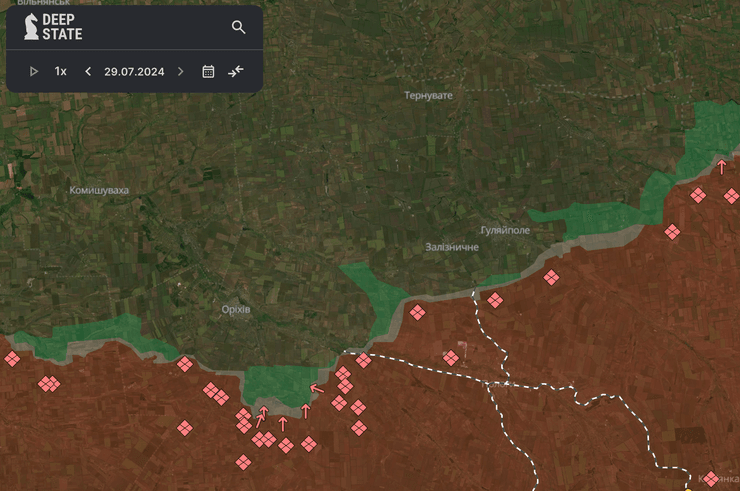This screenshot has width=740, height=491.
Task: Select the Оріхів town label
Action: pos(236,310)
